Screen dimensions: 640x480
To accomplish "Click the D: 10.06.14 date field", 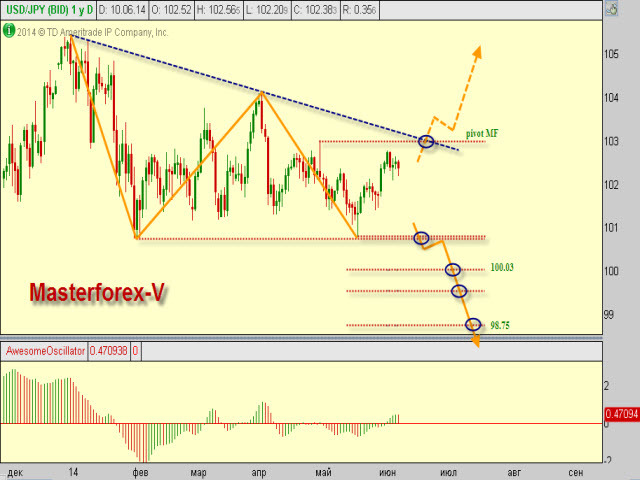I will (x=122, y=9).
